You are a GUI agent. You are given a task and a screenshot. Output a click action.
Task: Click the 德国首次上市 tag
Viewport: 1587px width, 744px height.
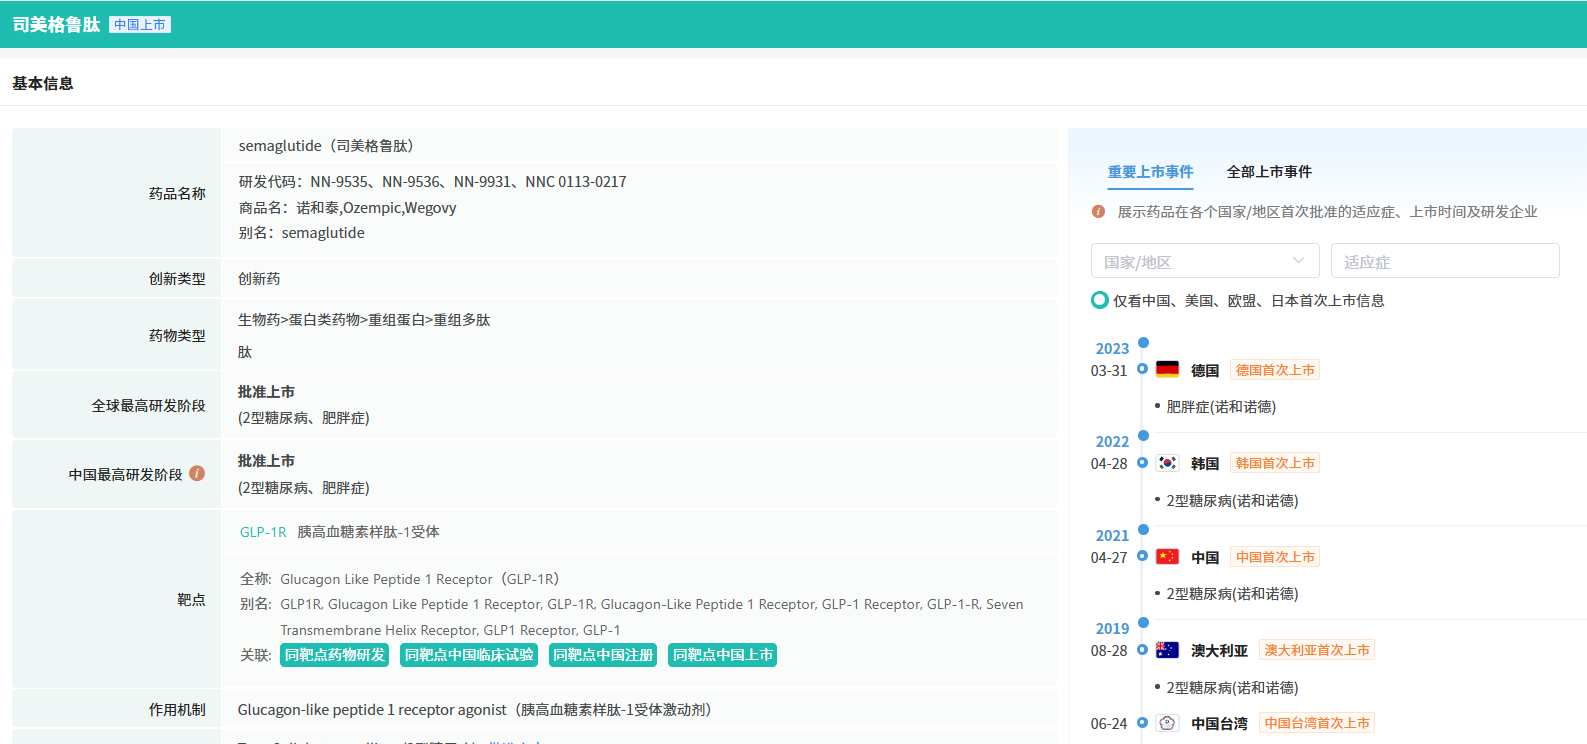[x=1275, y=370]
